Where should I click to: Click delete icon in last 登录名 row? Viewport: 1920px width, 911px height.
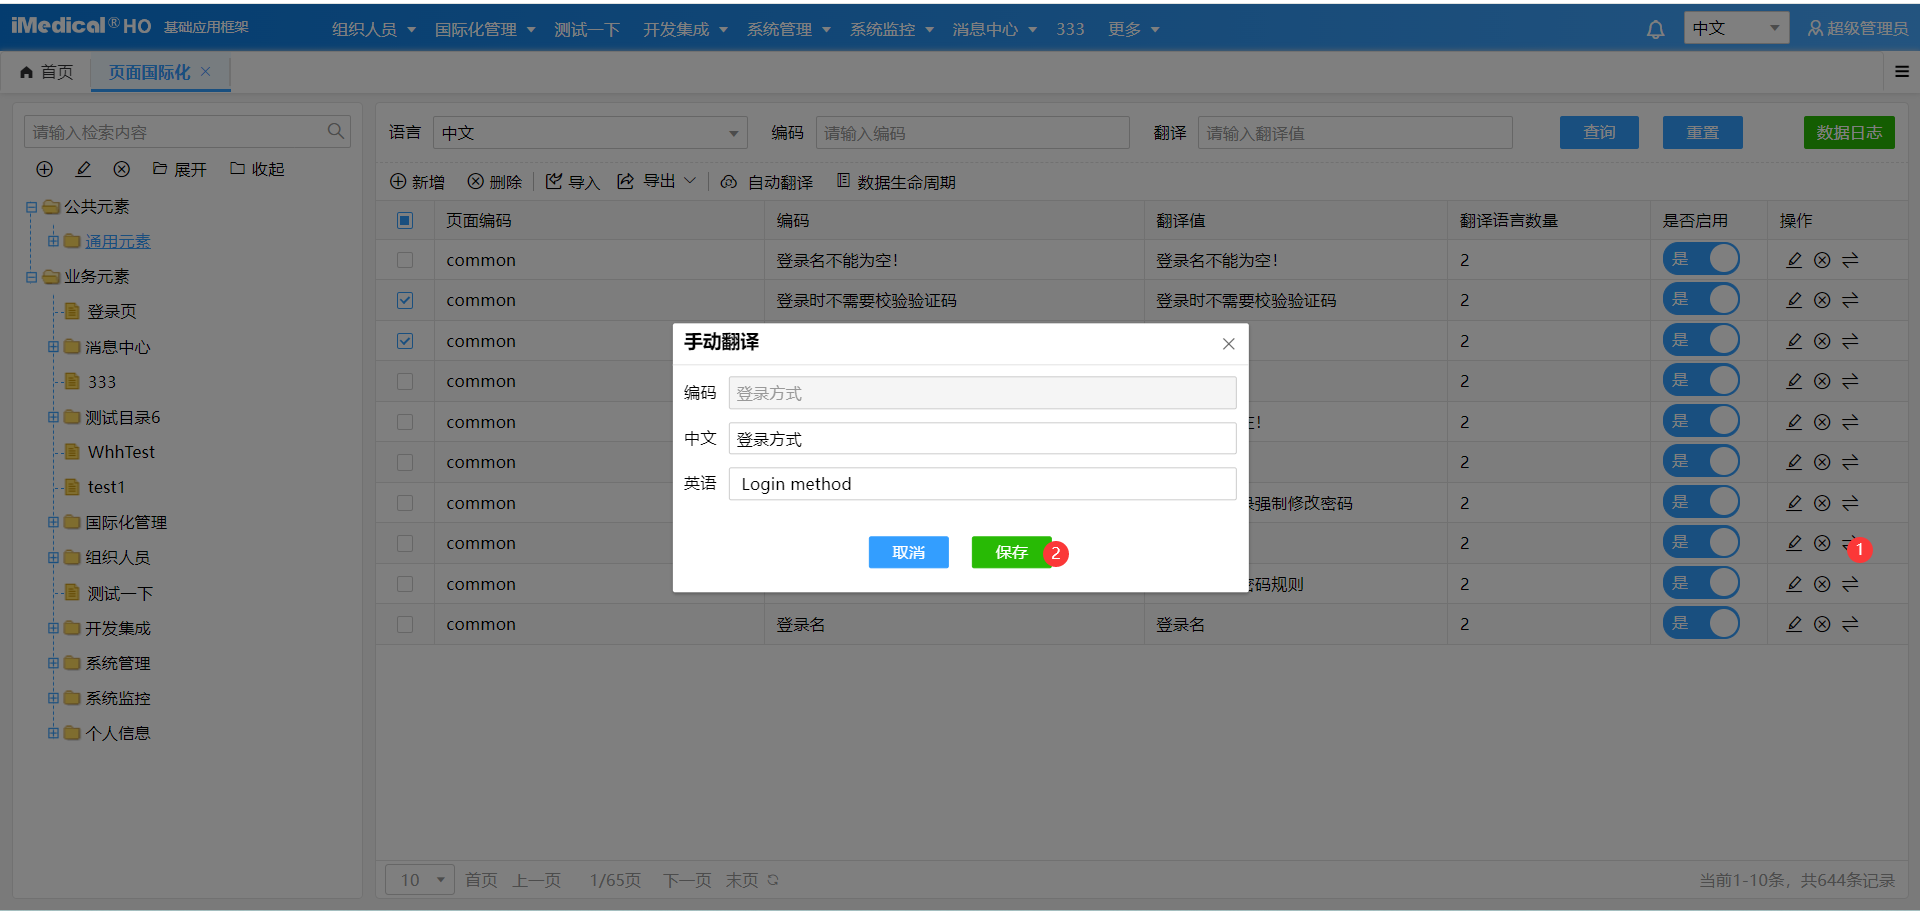tap(1822, 624)
